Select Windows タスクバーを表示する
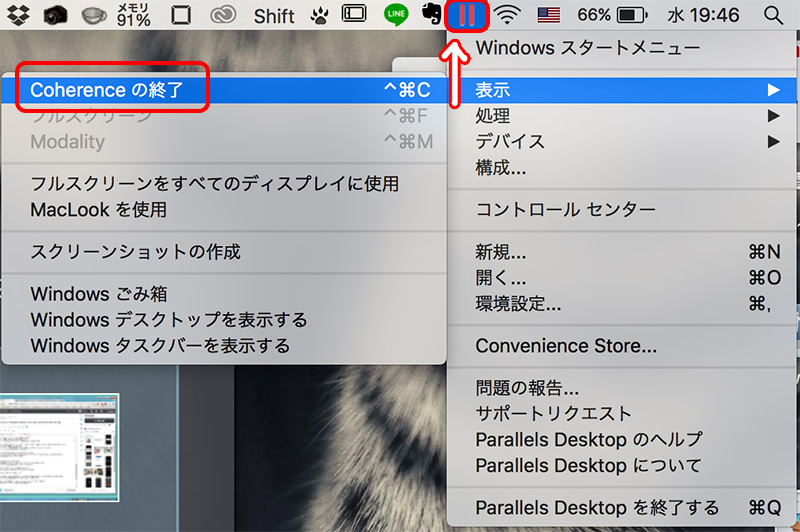Image resolution: width=800 pixels, height=532 pixels. click(x=224, y=346)
